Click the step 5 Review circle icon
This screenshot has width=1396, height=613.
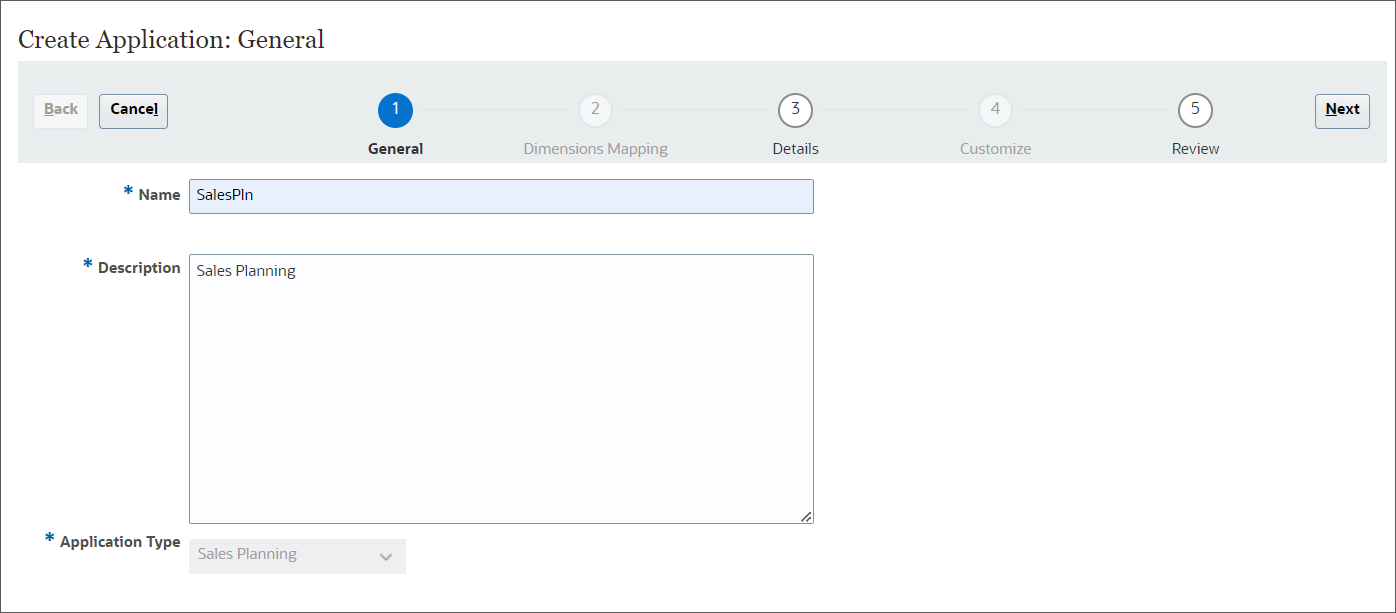(x=1195, y=110)
